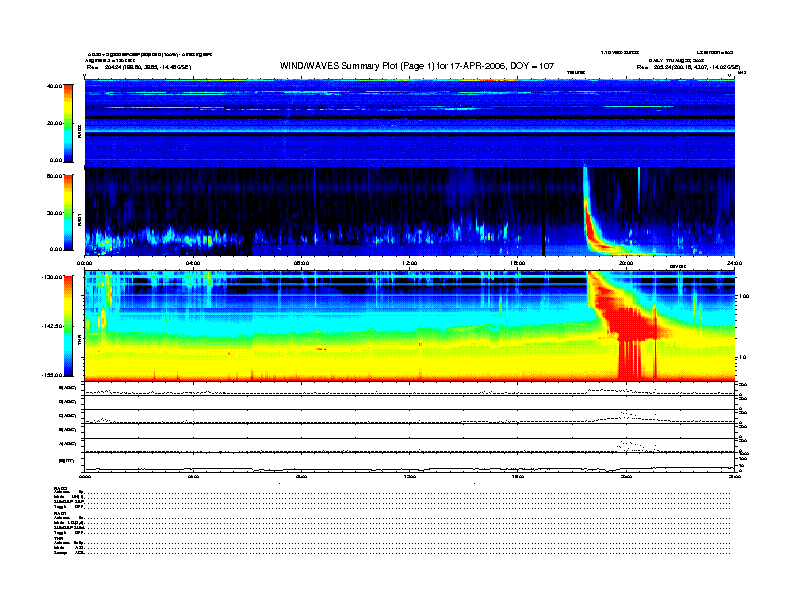The width and height of the screenshot is (792, 612).
Task: Click the 12:00 tick label below RAD1 panel
Action: click(410, 263)
